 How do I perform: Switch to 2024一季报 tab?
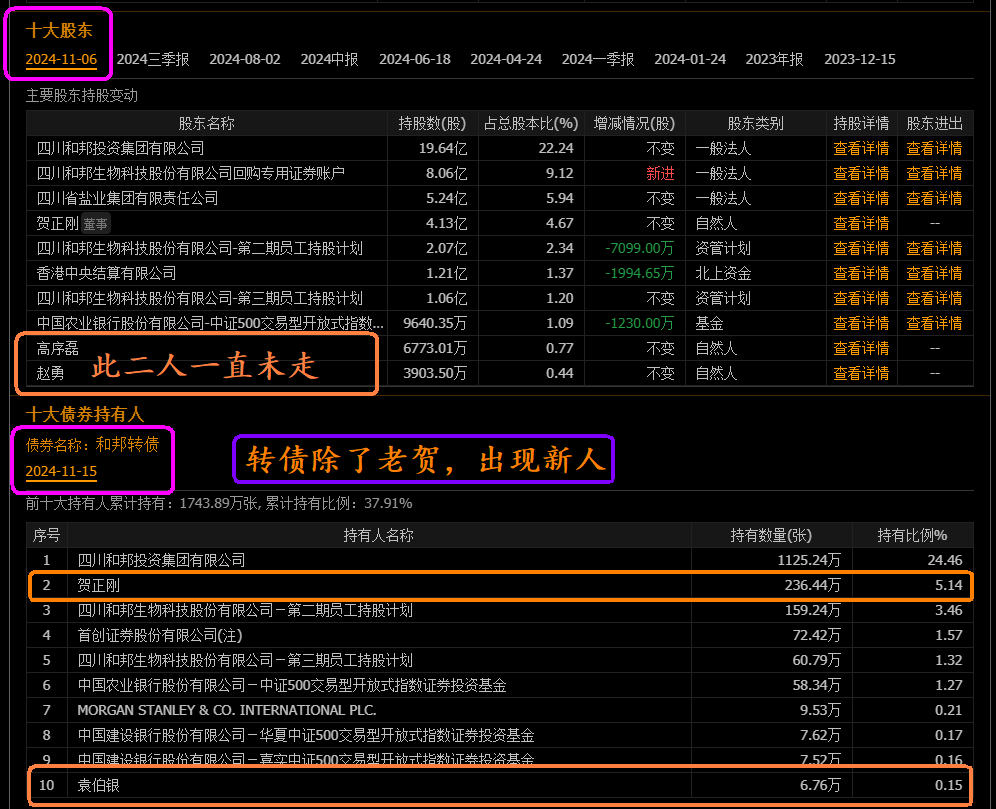tap(598, 59)
